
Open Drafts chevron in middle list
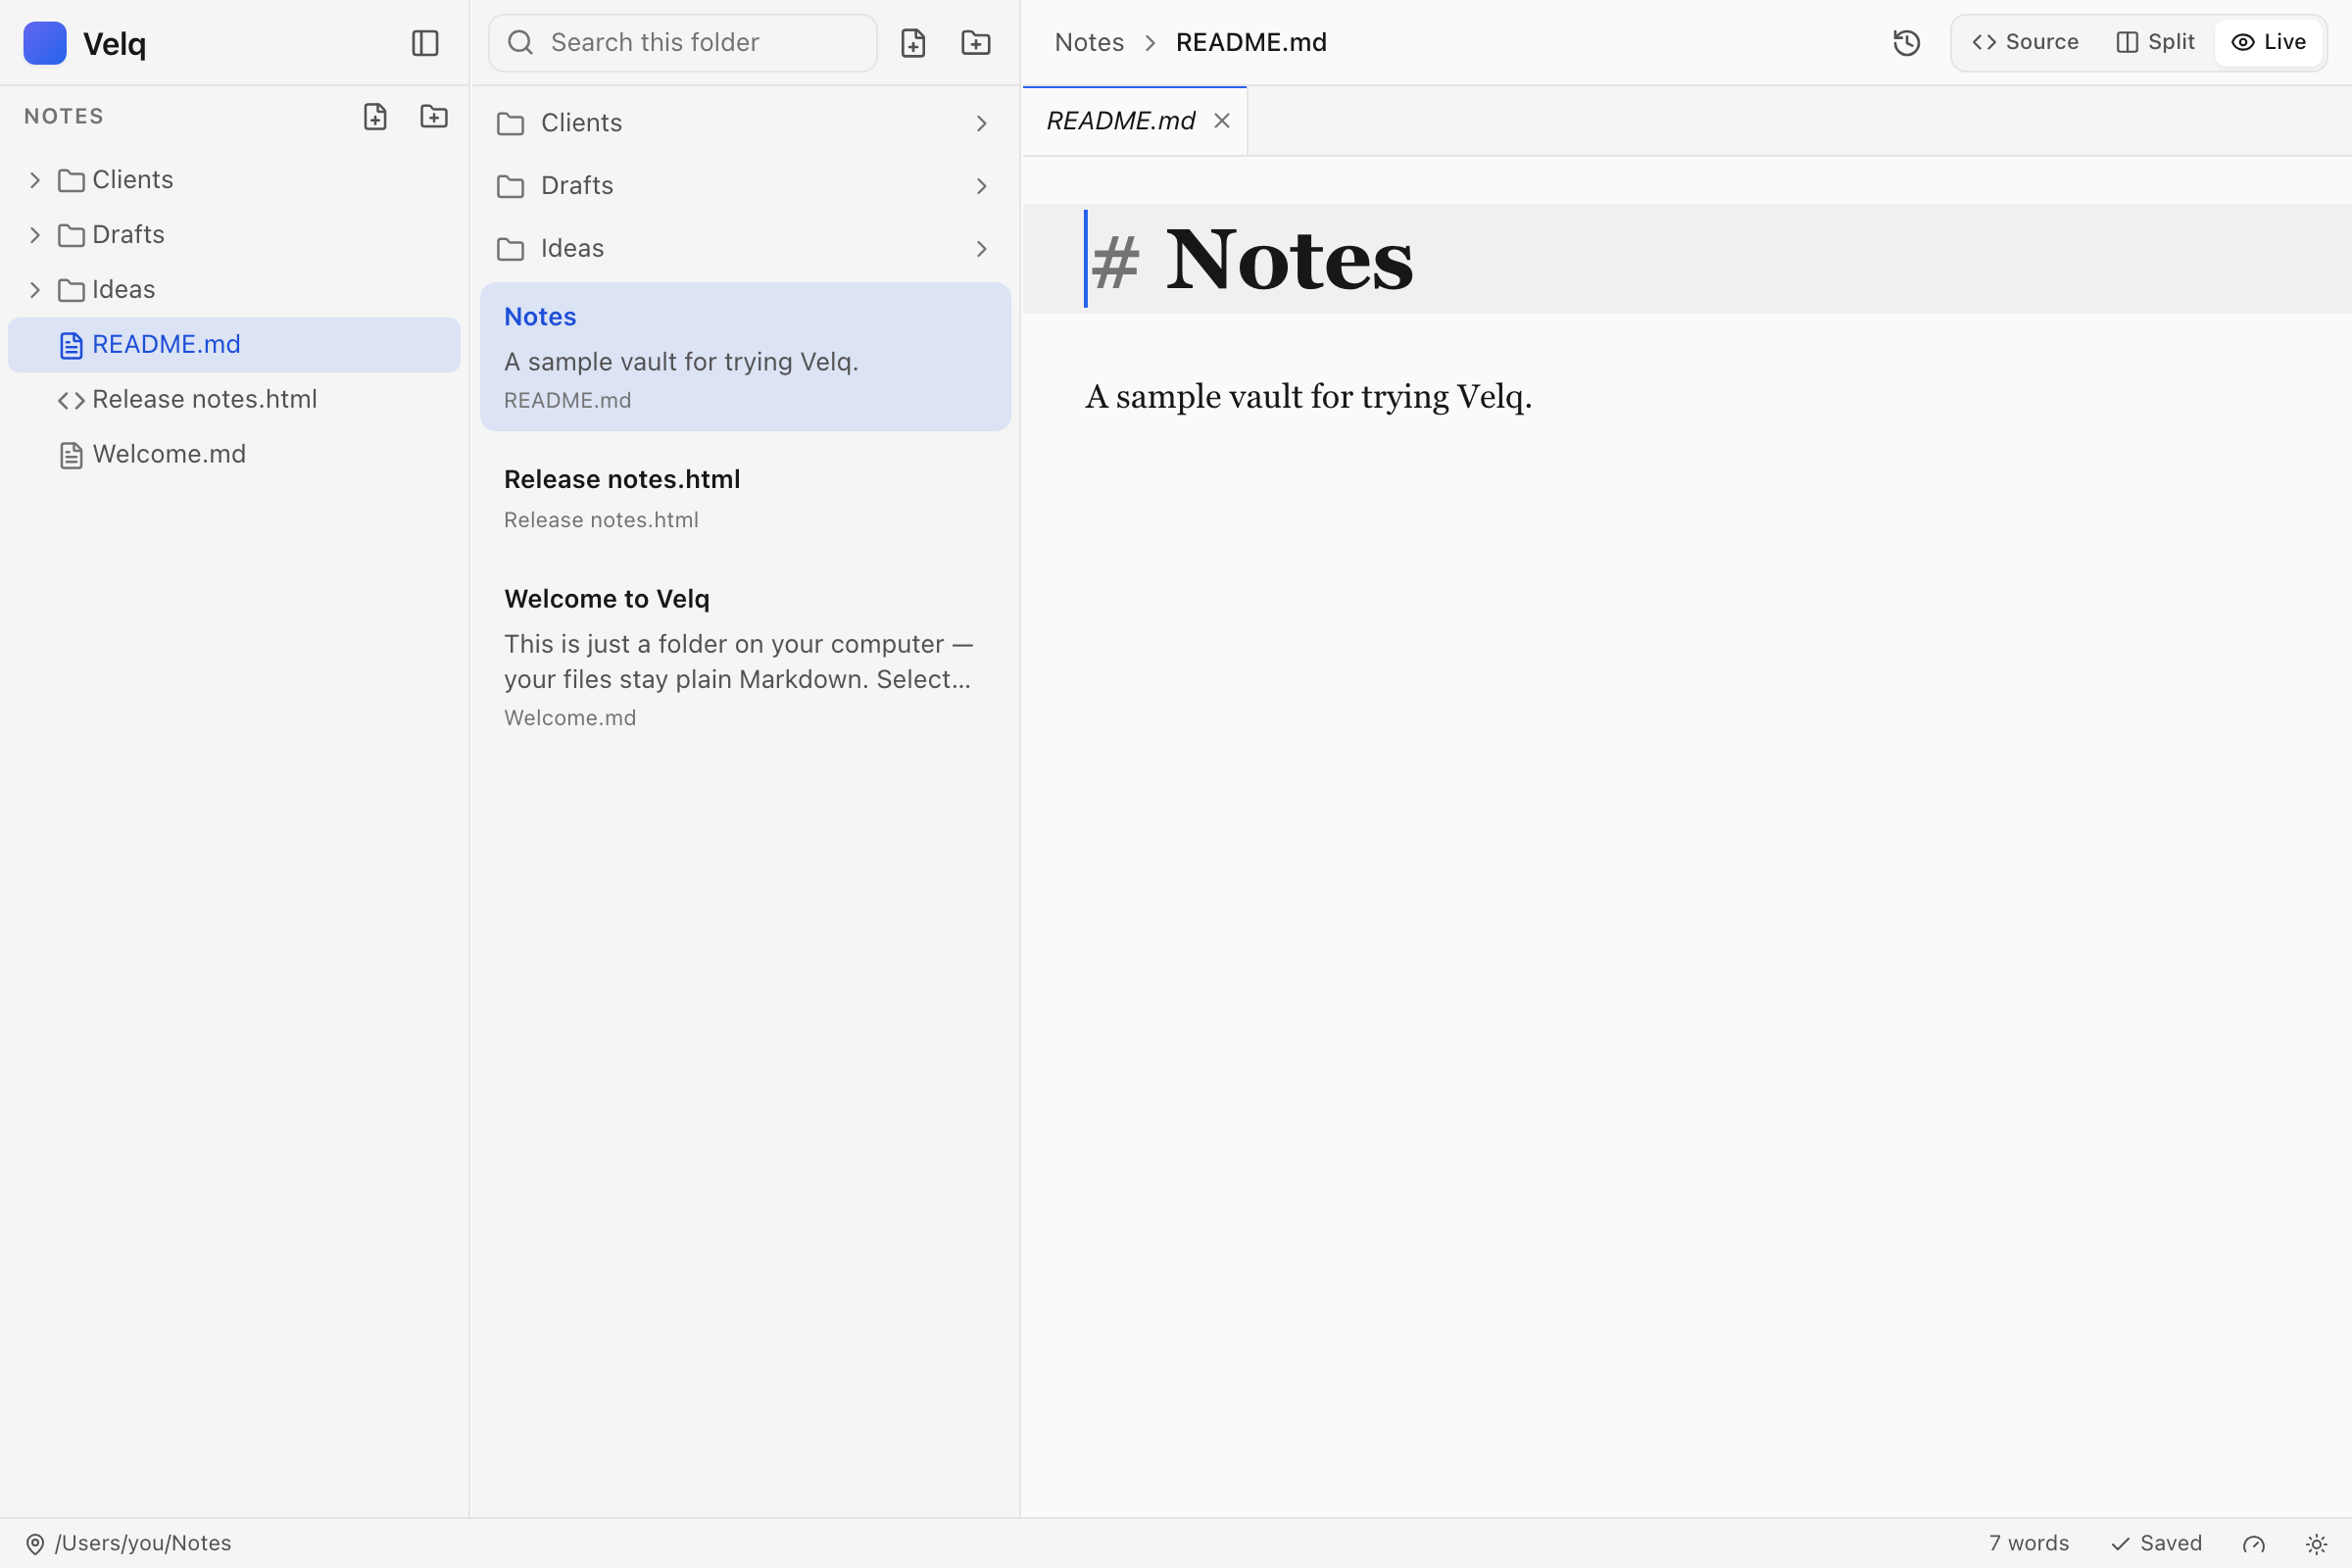(981, 186)
